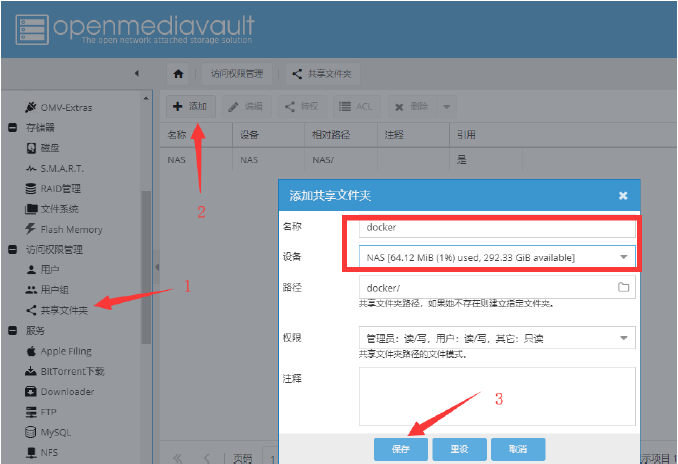Close the 添加共享文件夹 dialog
Image resolution: width=678 pixels, height=464 pixels.
pyautogui.click(x=623, y=196)
